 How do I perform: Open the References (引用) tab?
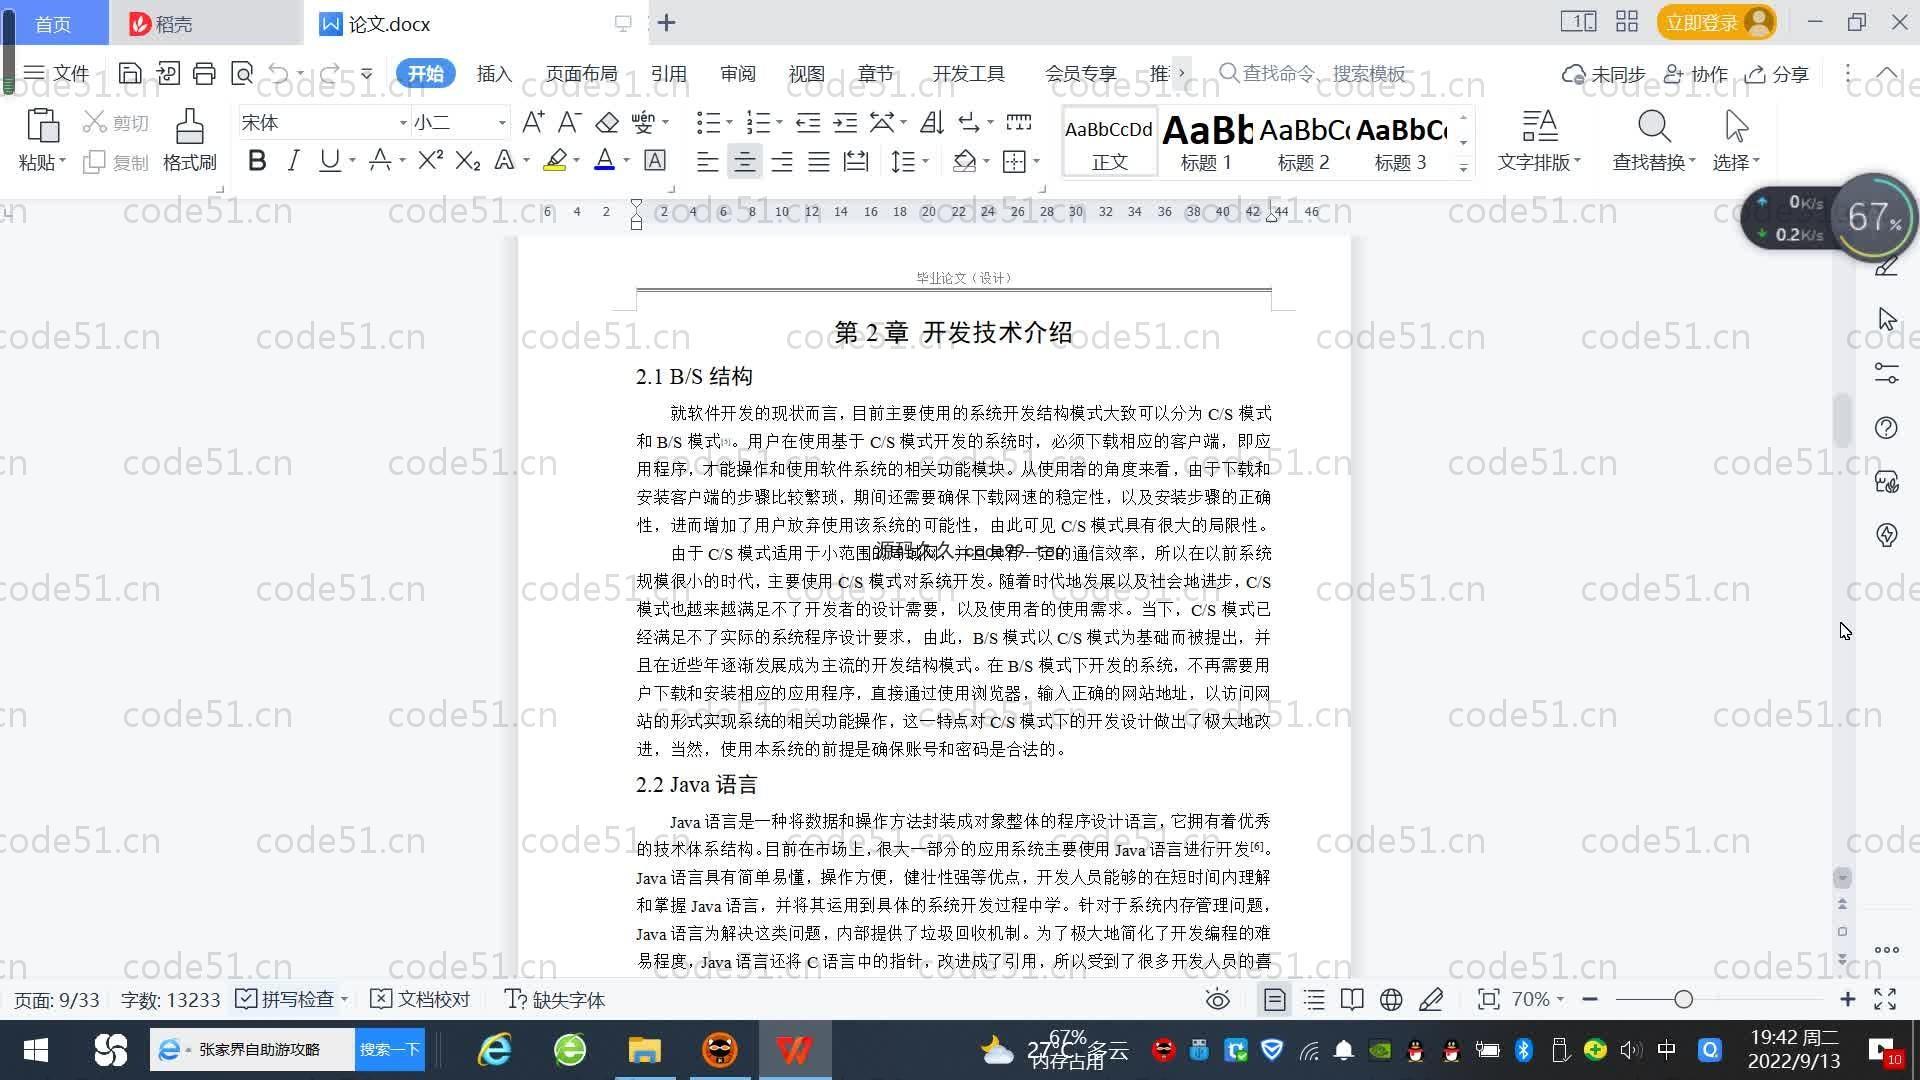(x=668, y=73)
